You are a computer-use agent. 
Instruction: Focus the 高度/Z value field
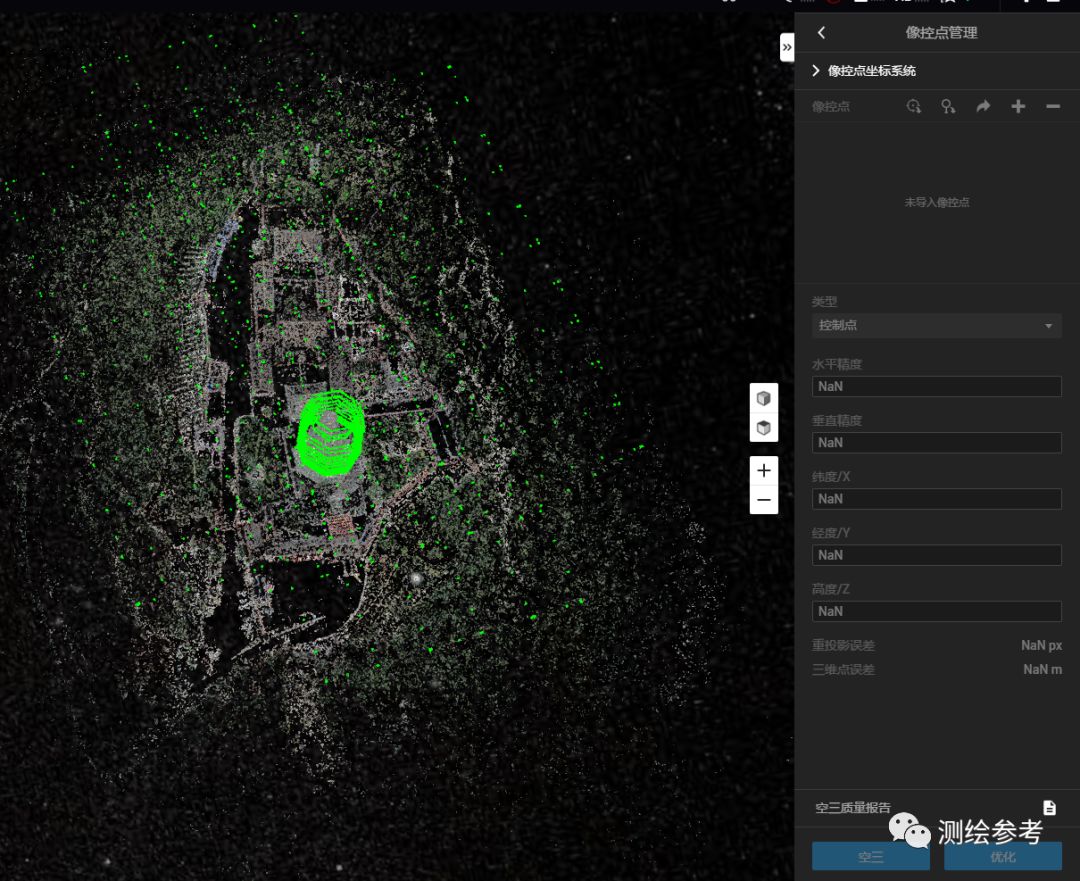[936, 611]
